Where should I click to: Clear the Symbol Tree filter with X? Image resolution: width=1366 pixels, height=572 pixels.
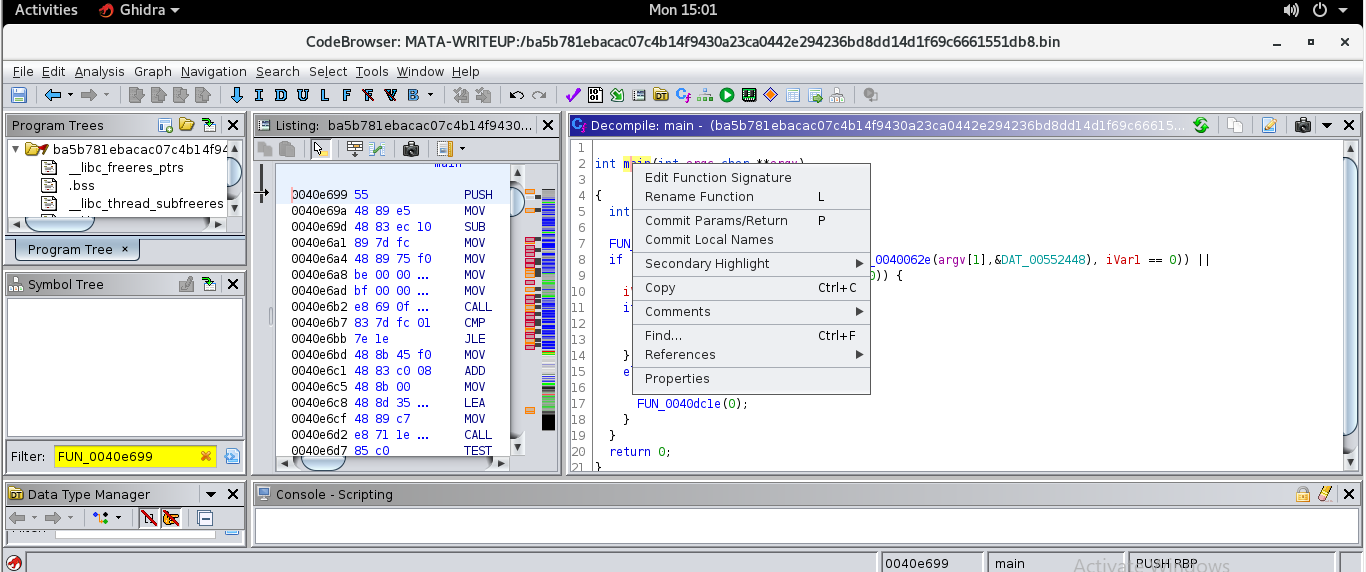(206, 456)
